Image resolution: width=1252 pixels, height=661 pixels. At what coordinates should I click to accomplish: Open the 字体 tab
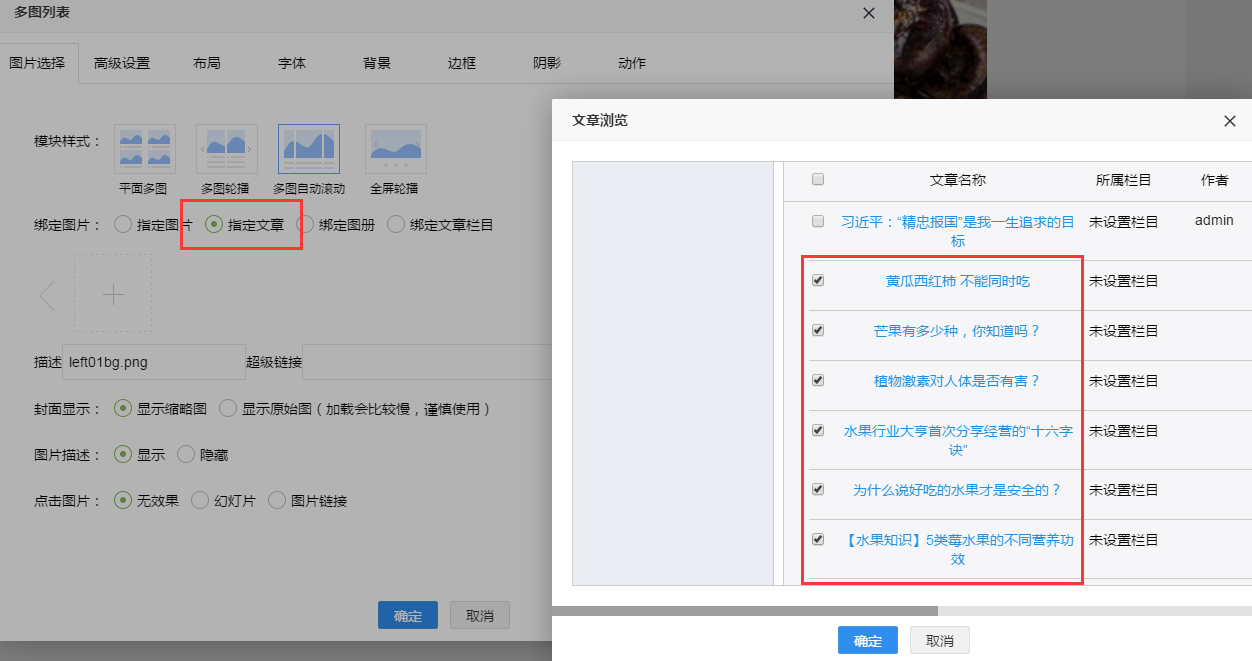point(292,63)
